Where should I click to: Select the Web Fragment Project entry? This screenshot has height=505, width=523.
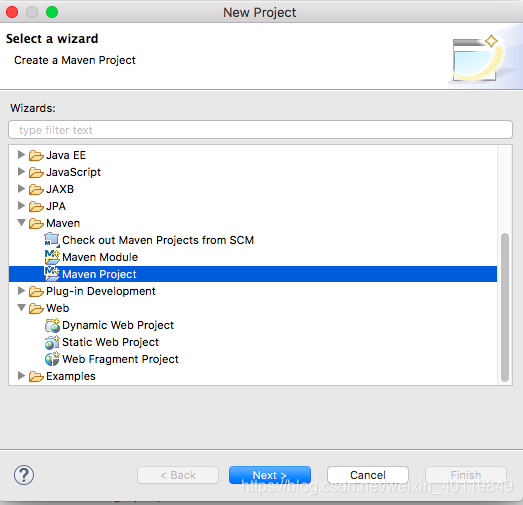point(120,360)
